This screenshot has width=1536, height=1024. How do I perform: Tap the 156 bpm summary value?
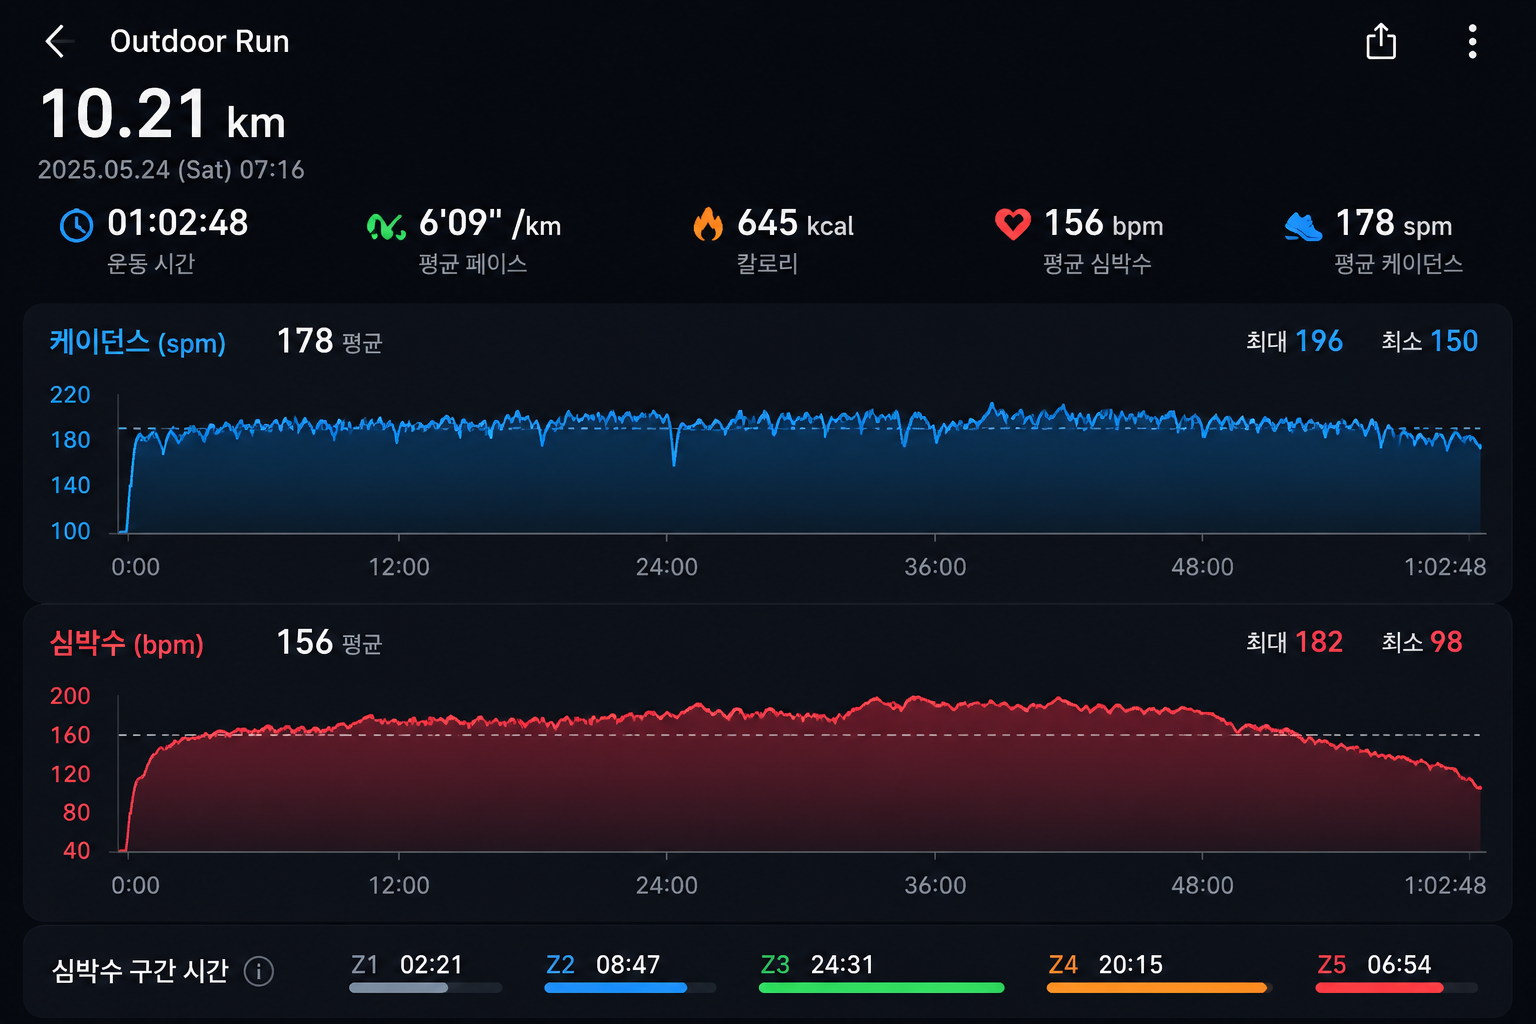click(1104, 223)
